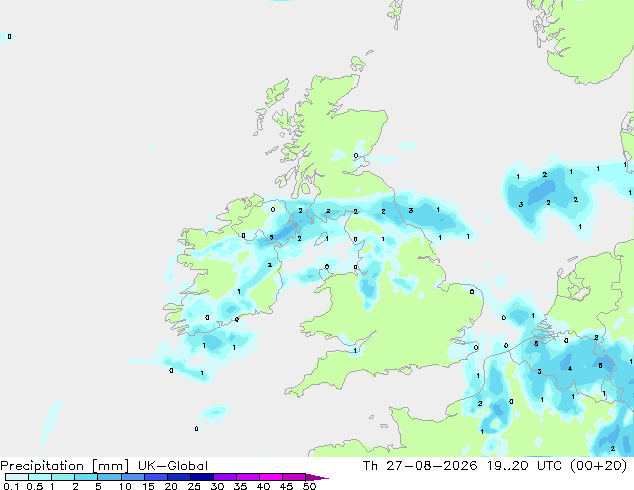
Task: Click the 1–2 mm legend color swatch
Action: tap(63, 477)
